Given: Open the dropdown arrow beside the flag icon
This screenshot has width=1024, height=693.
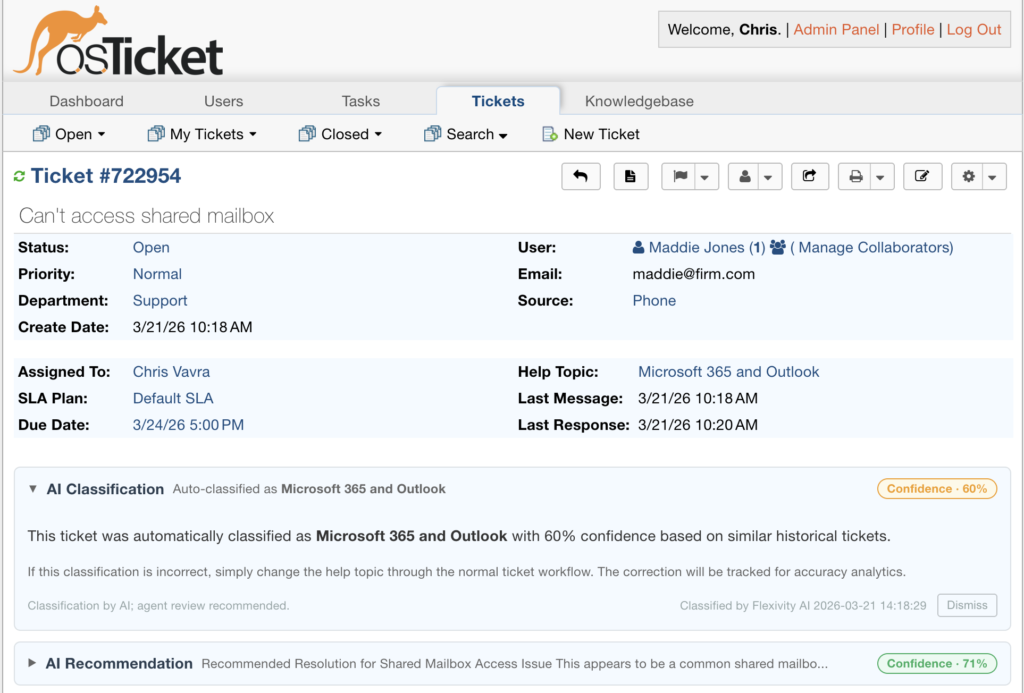Looking at the screenshot, I should (705, 177).
